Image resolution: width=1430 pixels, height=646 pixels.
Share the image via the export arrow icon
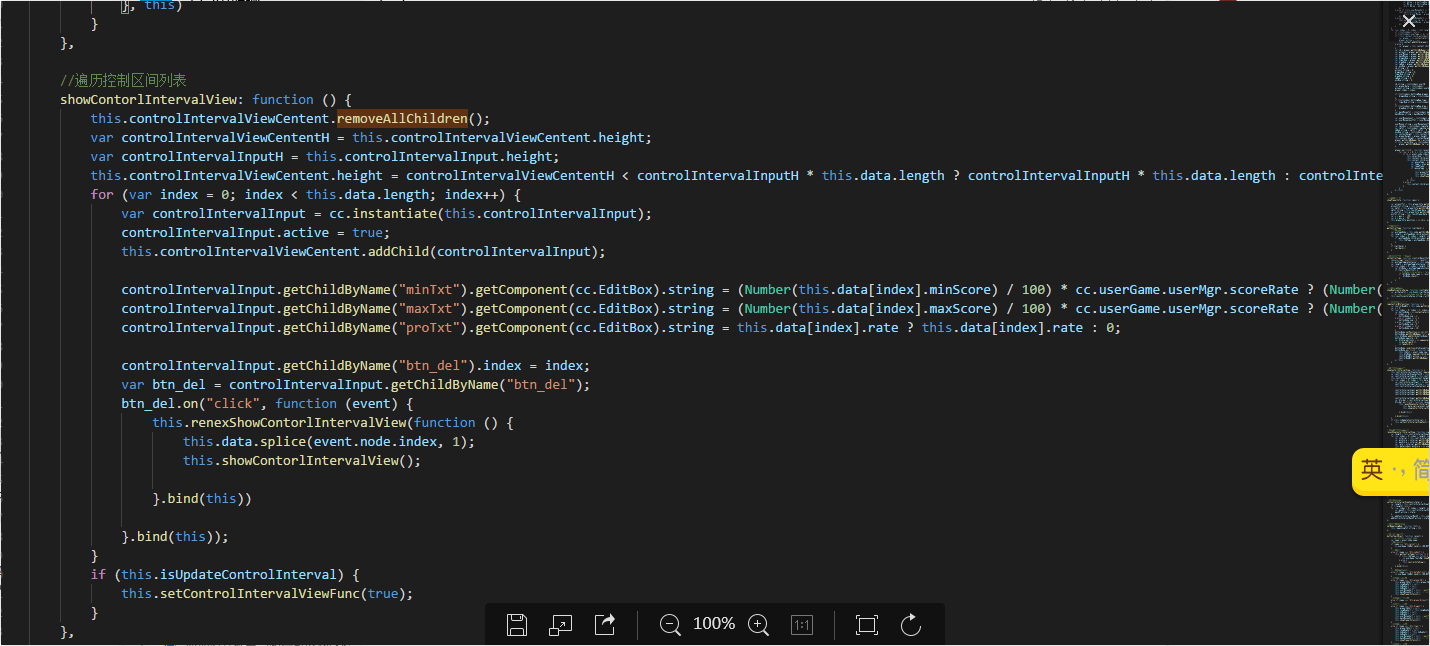tap(605, 625)
